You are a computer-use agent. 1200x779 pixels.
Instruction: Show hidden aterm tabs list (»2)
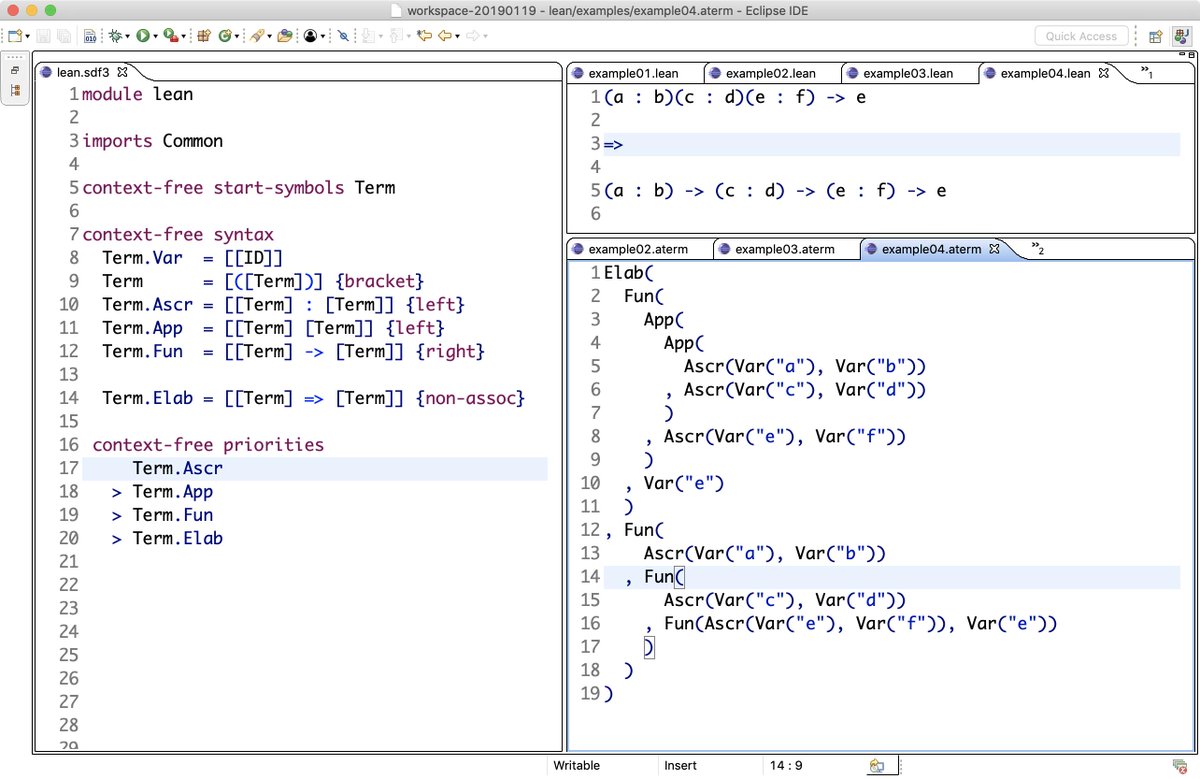point(1038,249)
